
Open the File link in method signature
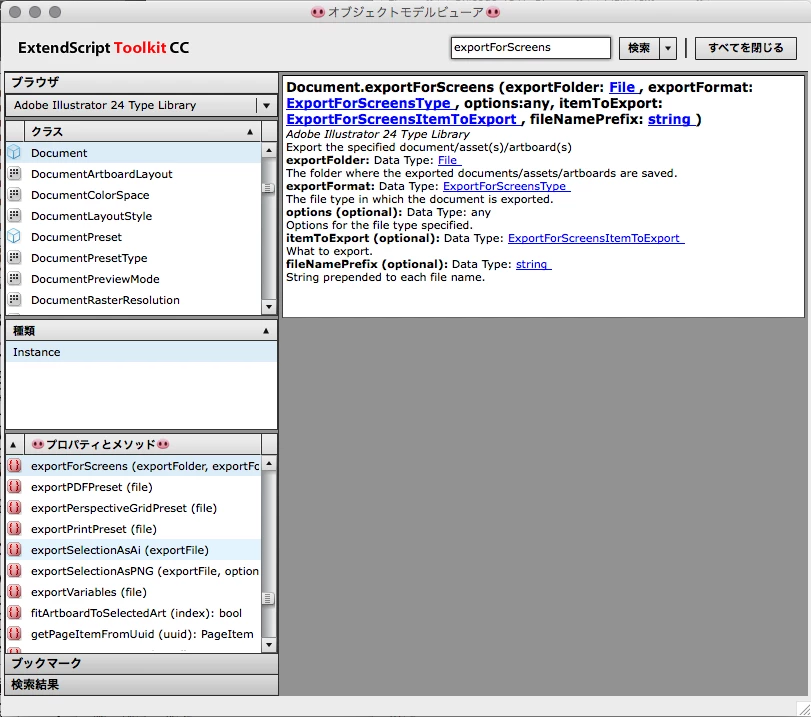pyautogui.click(x=624, y=87)
